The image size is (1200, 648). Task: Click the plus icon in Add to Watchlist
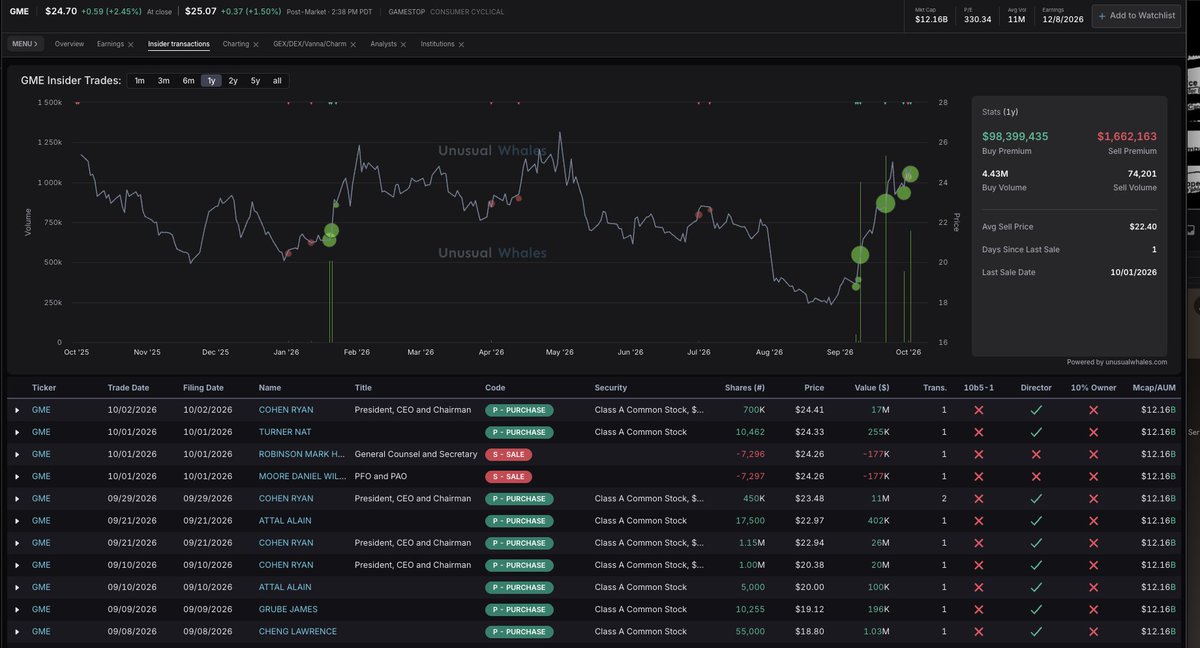1104,15
